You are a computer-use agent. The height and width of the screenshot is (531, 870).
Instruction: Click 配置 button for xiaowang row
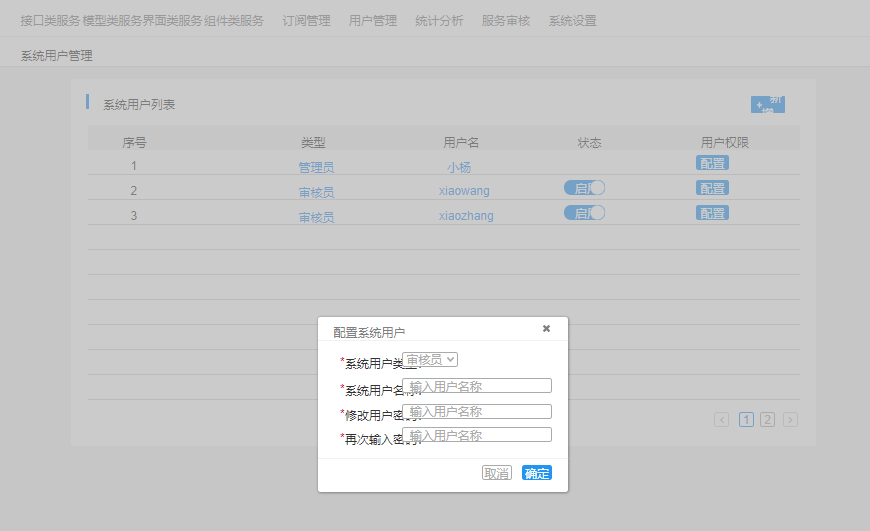click(x=712, y=188)
